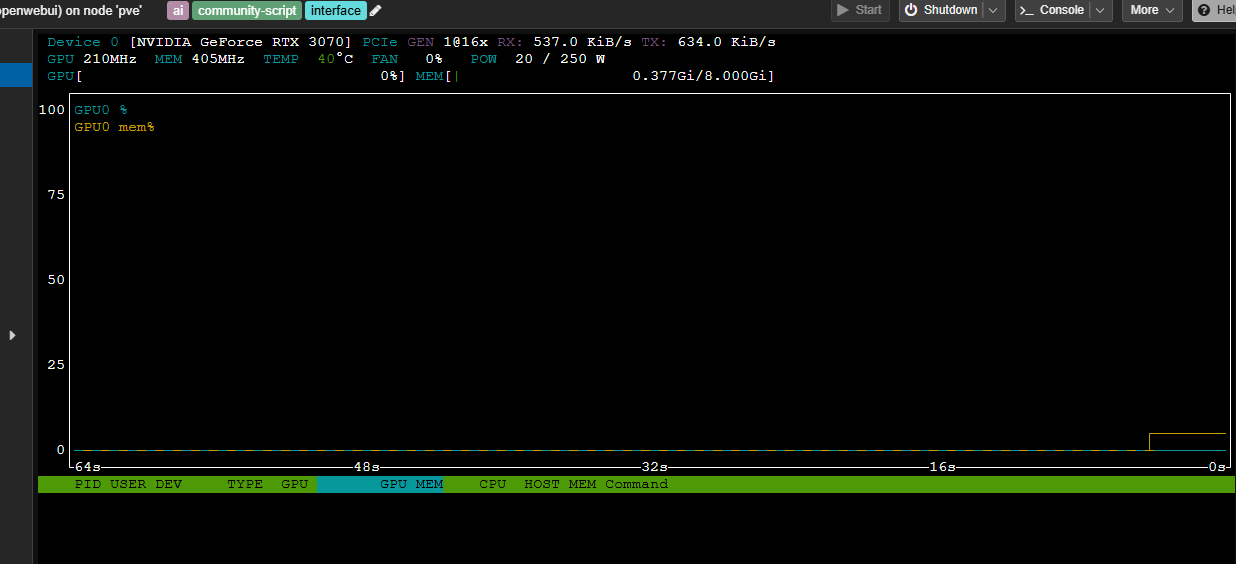Click the Help question mark icon
Image resolution: width=1236 pixels, height=564 pixels.
[1204, 10]
